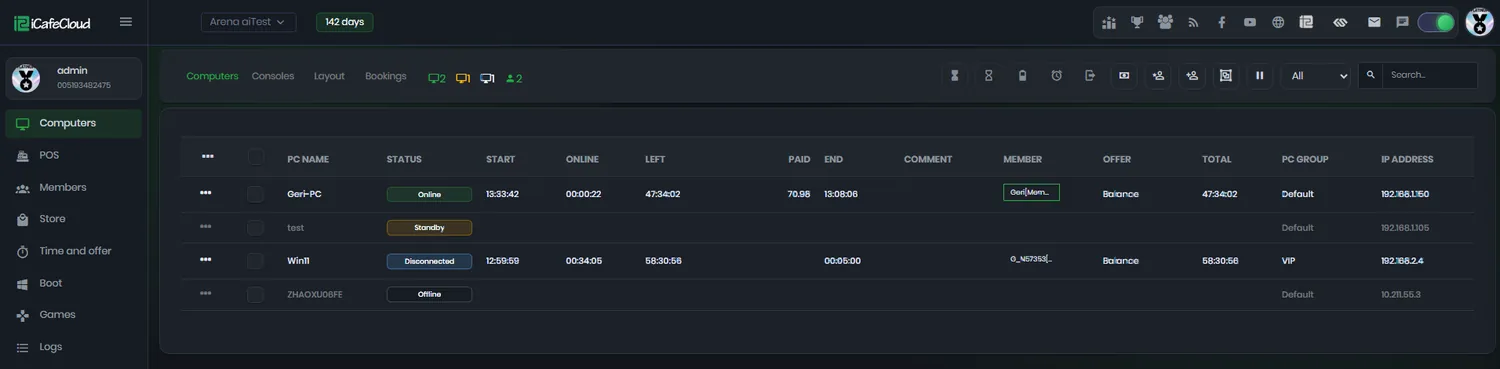Open the statistics chart icon in top bar
1500x369 pixels.
1109,22
